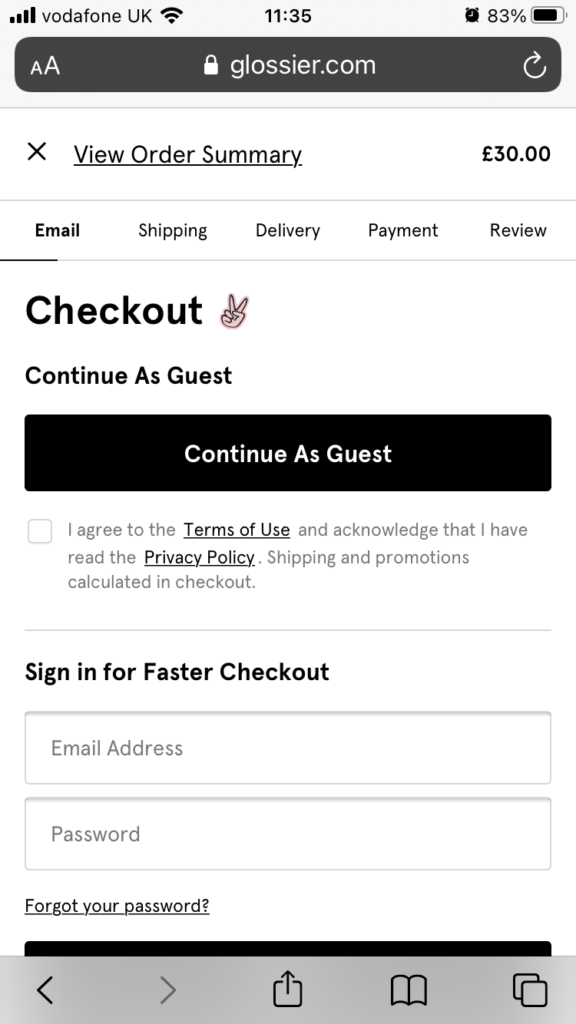Viewport: 576px width, 1024px height.
Task: Go back with Safari's back arrow
Action: coord(44,989)
